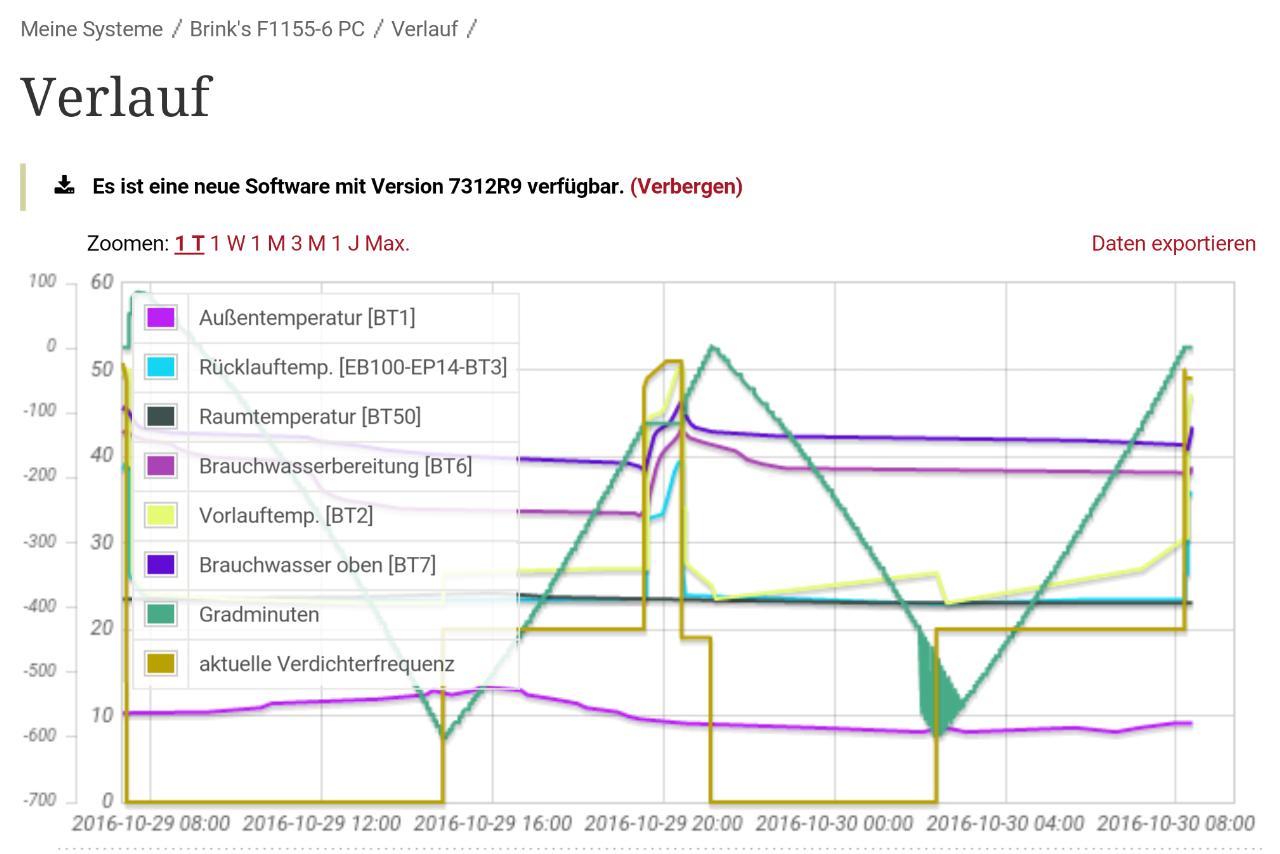Toggle the Rücklauftemp. [EB100-EP14-BT3] legend label
This screenshot has height=854, width=1280.
tap(353, 367)
